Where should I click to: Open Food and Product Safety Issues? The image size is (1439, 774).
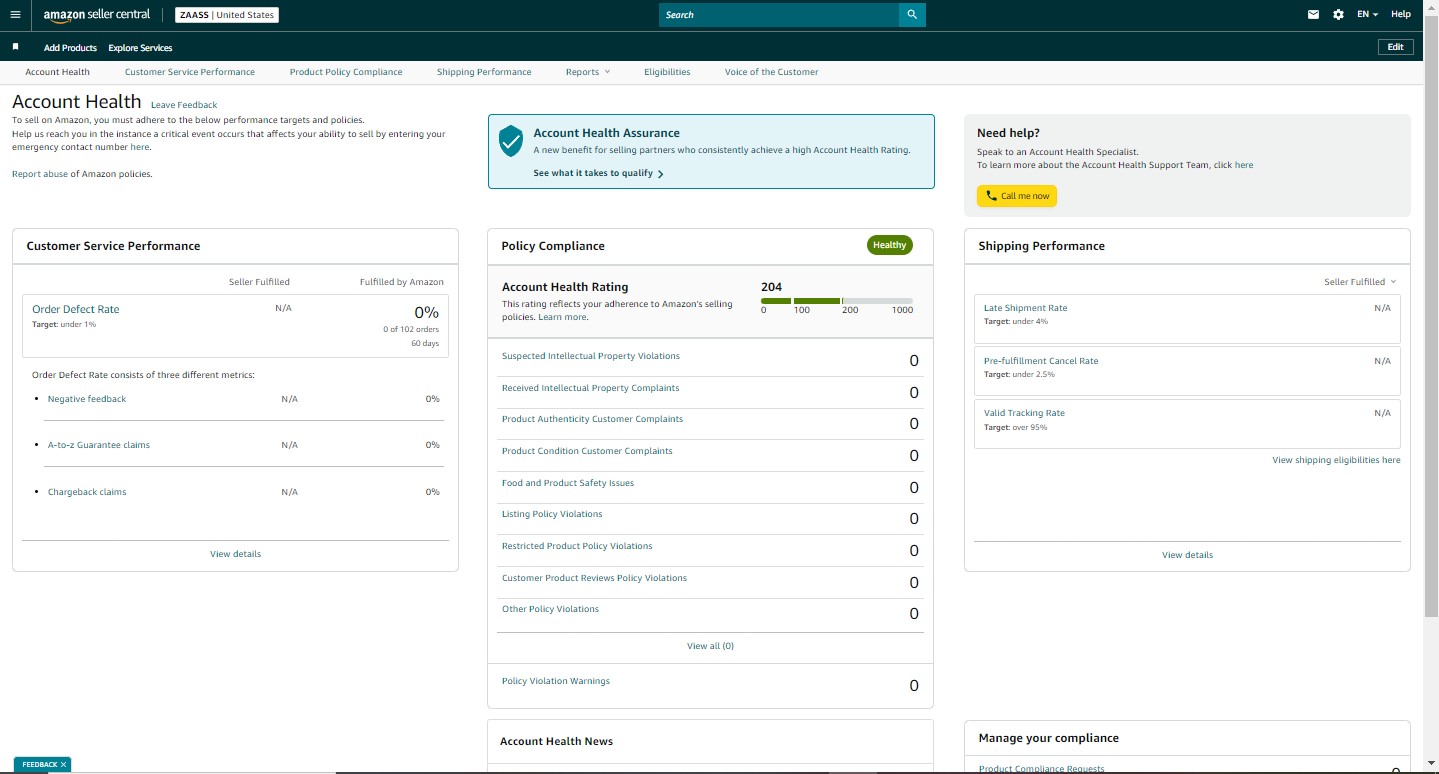tap(568, 483)
